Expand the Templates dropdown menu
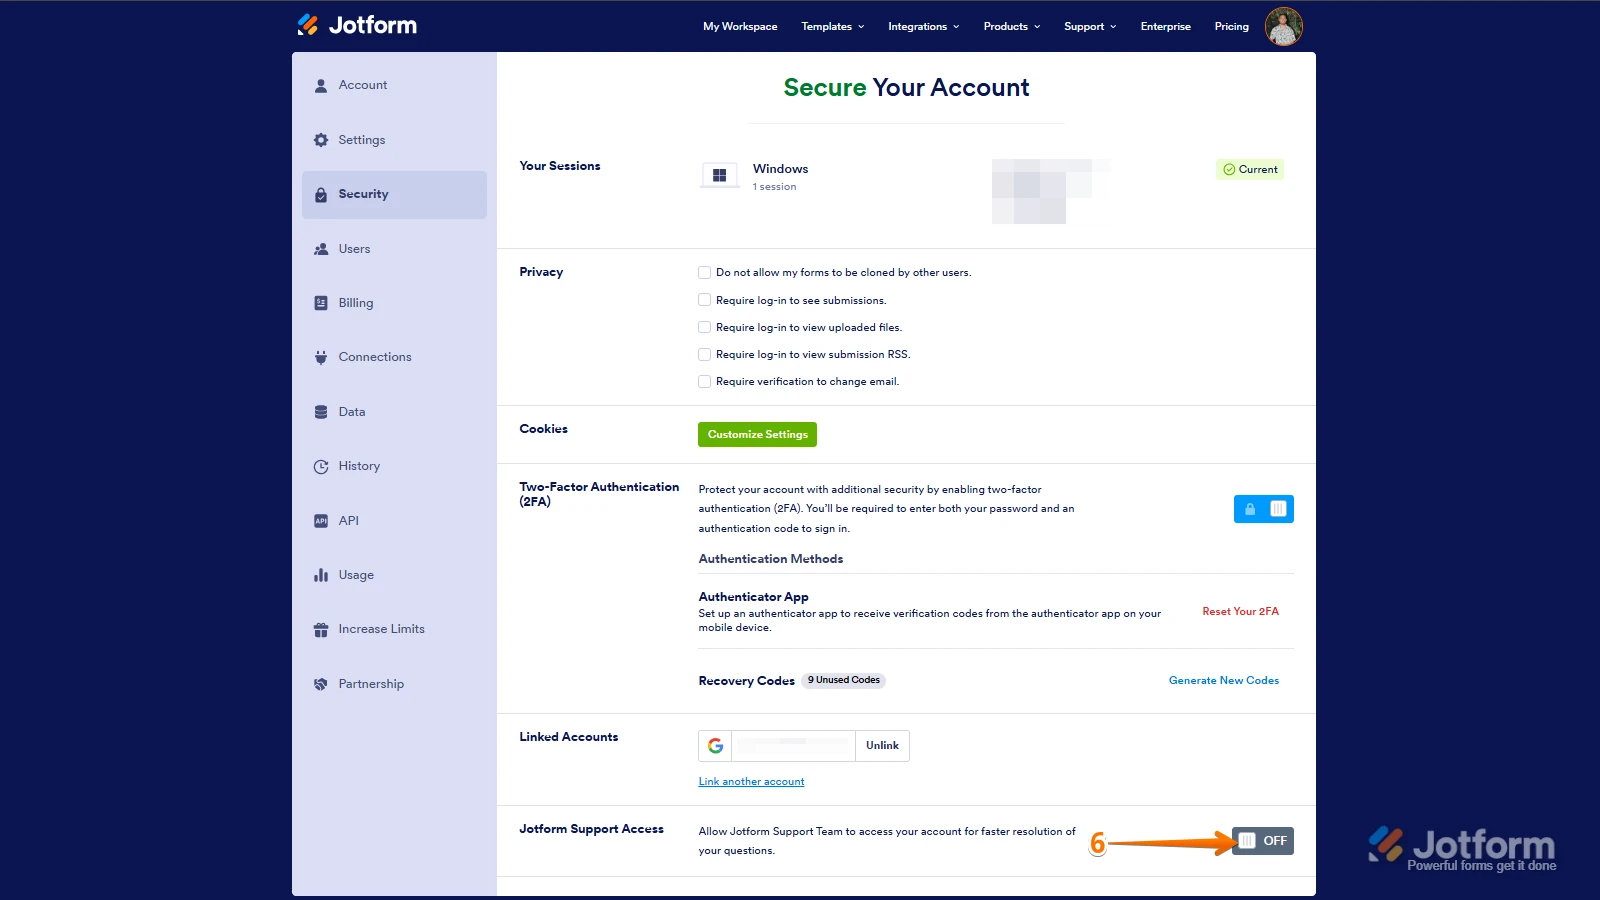 point(832,27)
